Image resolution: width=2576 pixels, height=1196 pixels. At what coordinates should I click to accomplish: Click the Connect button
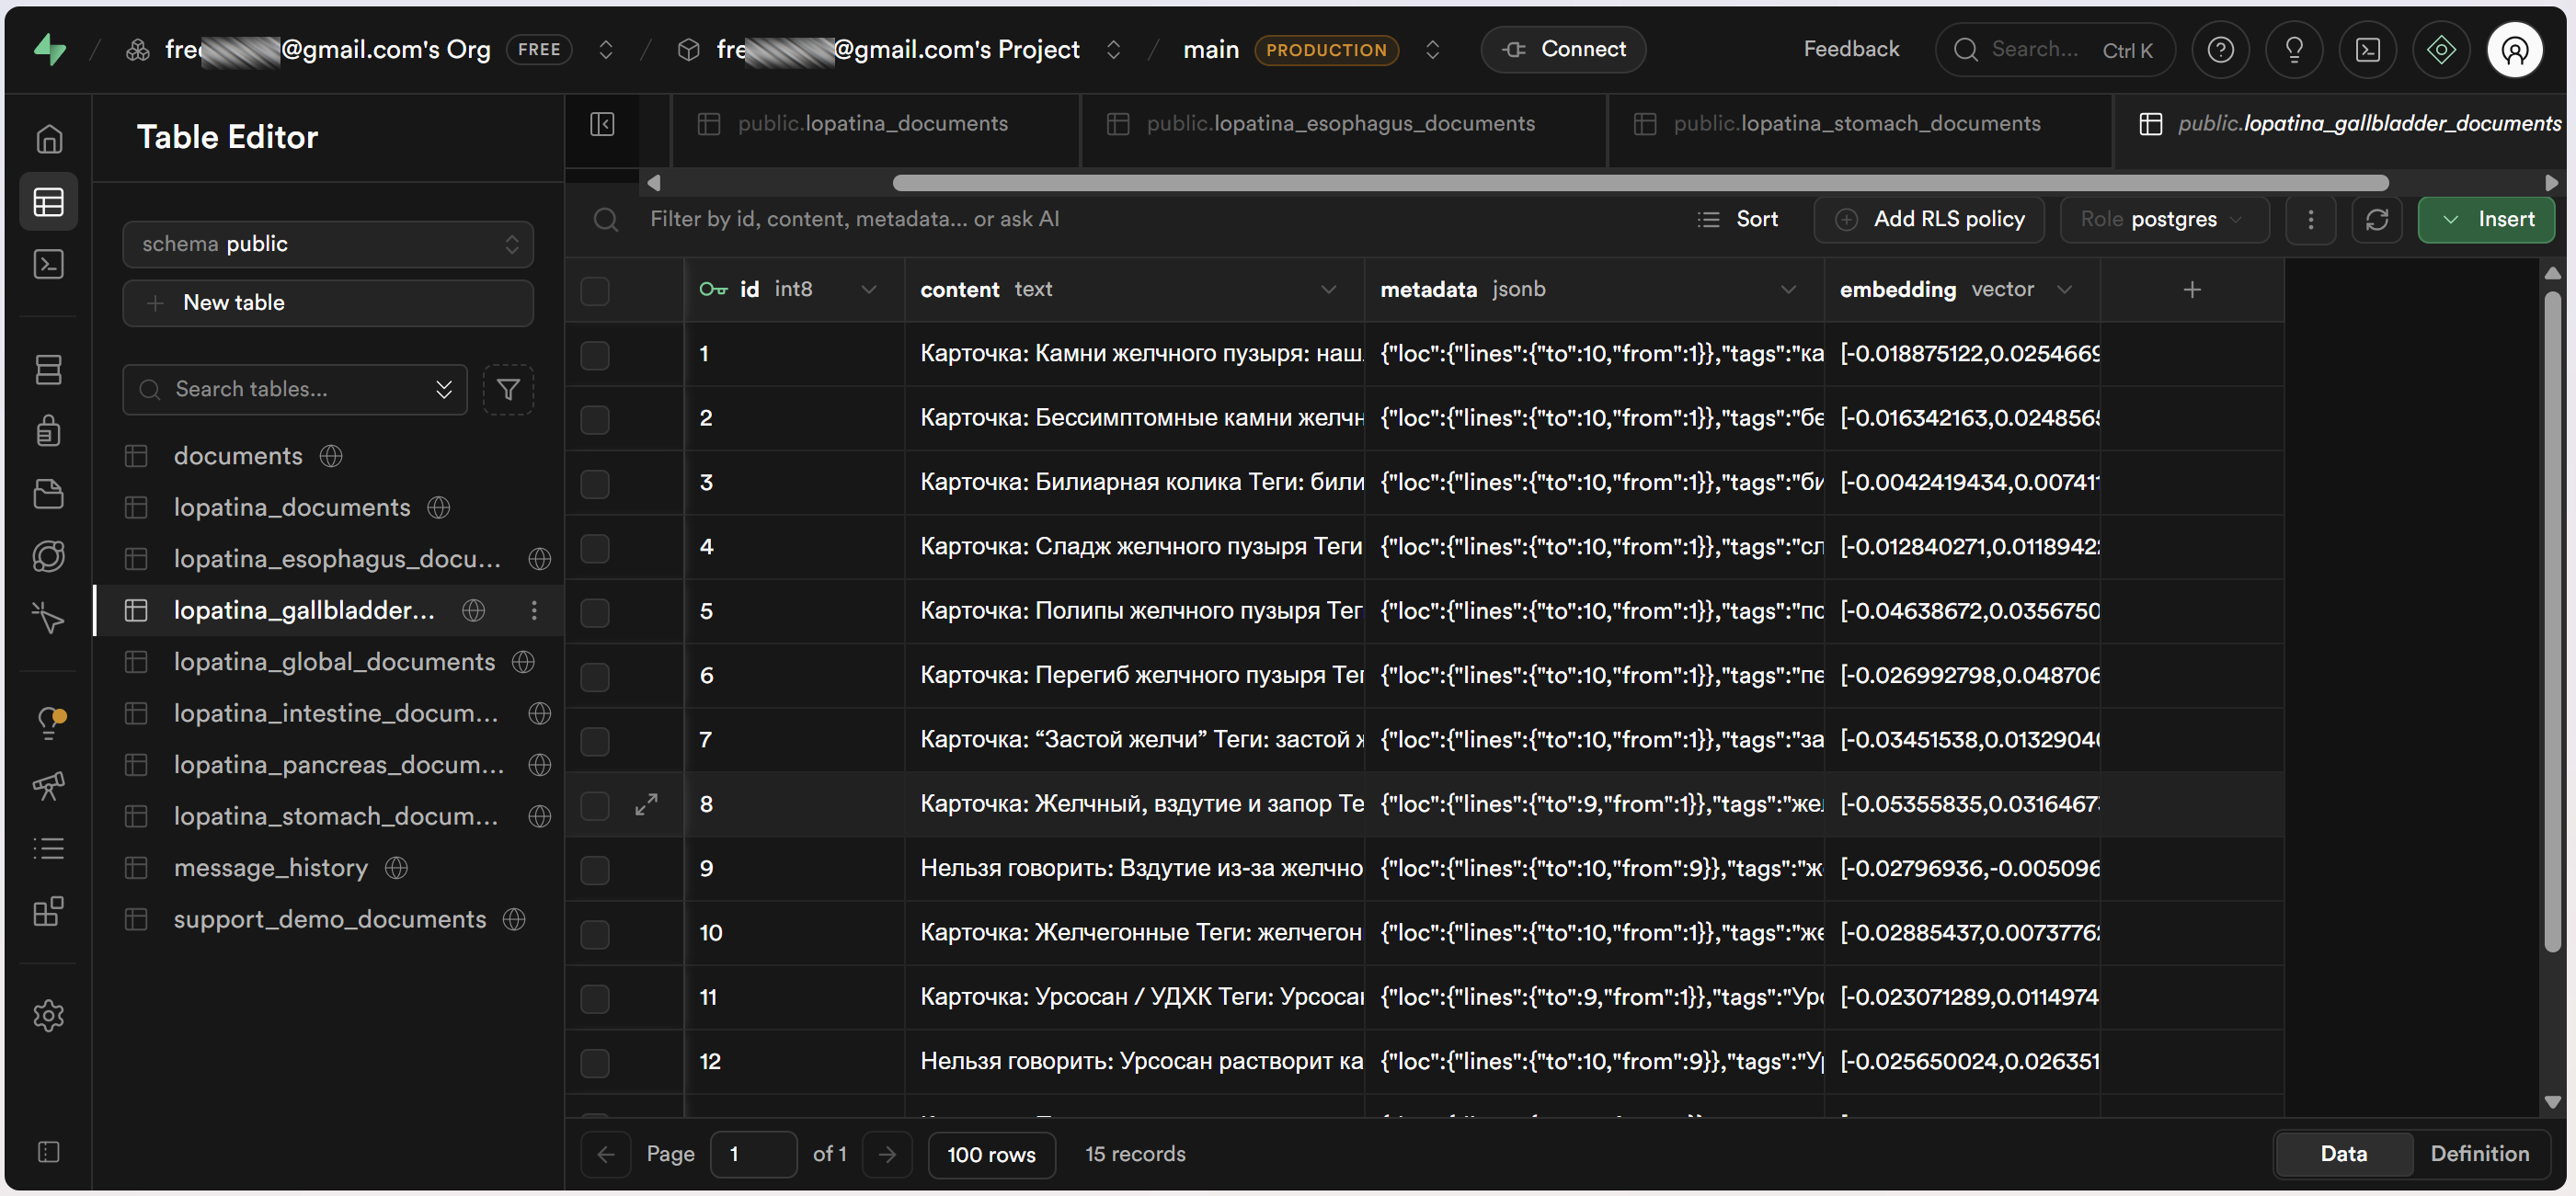tap(1563, 49)
